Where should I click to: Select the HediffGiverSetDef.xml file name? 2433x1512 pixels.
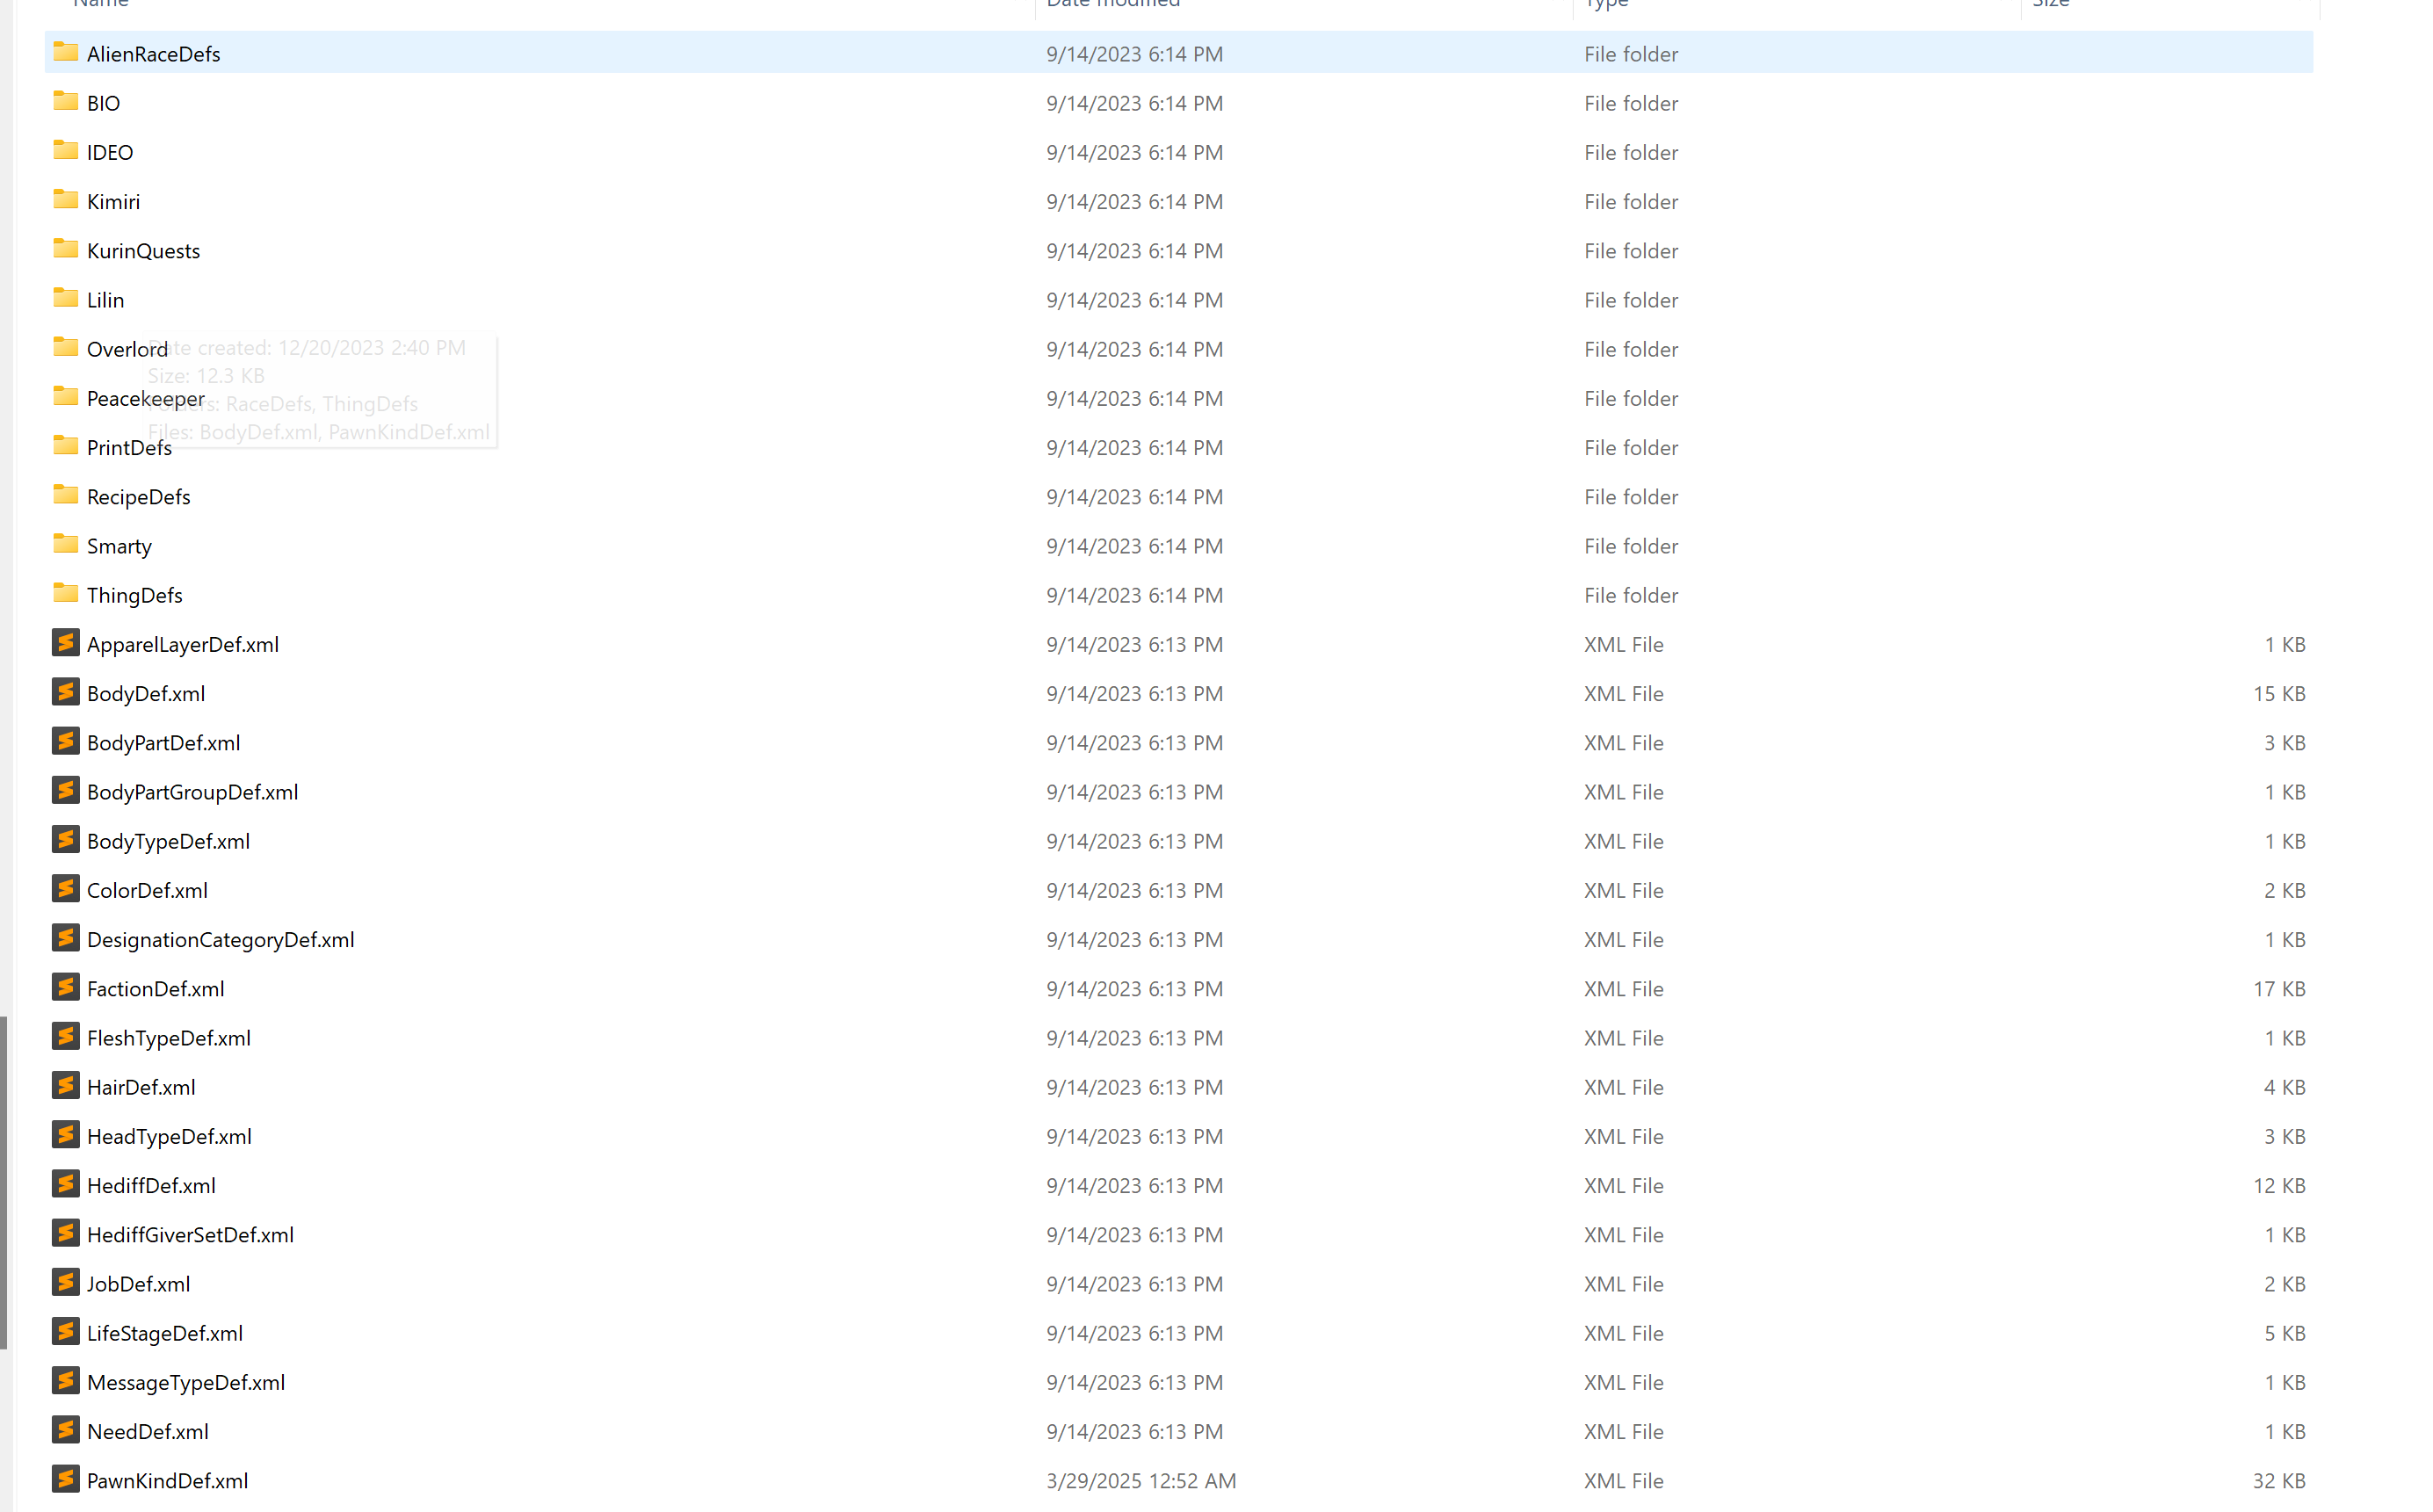coord(190,1235)
